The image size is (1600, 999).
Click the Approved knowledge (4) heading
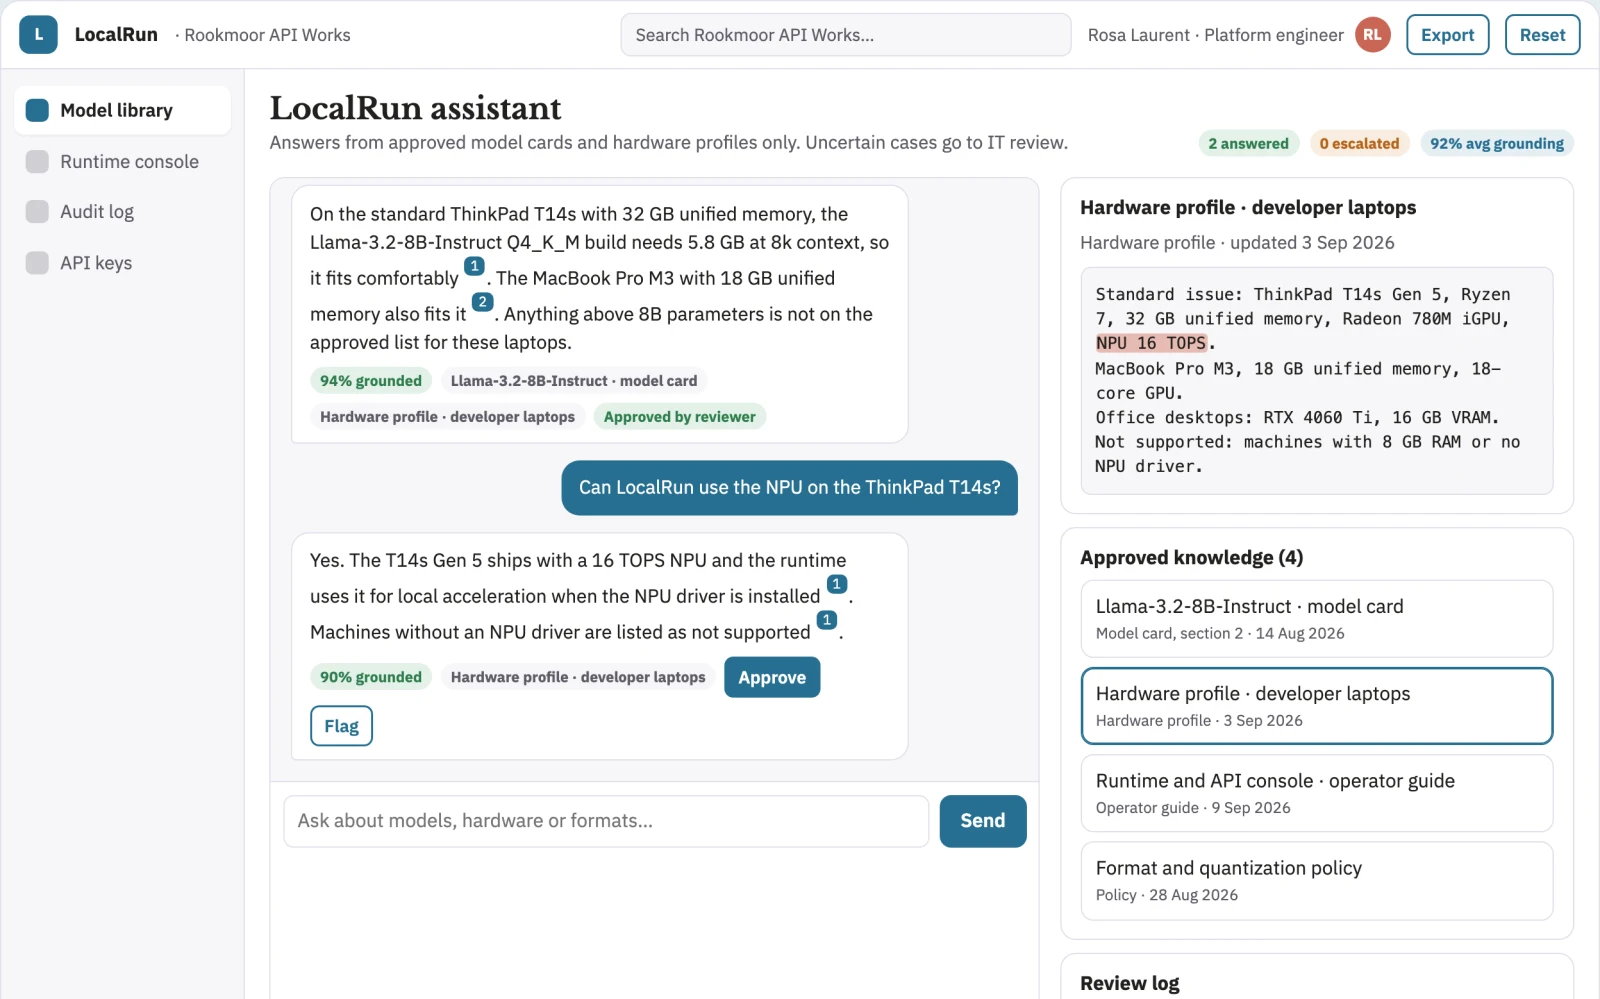(1191, 558)
